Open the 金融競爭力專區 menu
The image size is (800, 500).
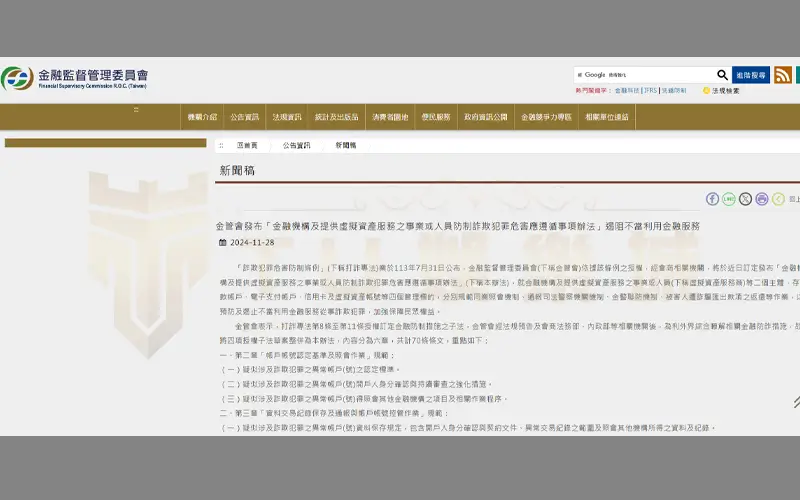pyautogui.click(x=545, y=117)
